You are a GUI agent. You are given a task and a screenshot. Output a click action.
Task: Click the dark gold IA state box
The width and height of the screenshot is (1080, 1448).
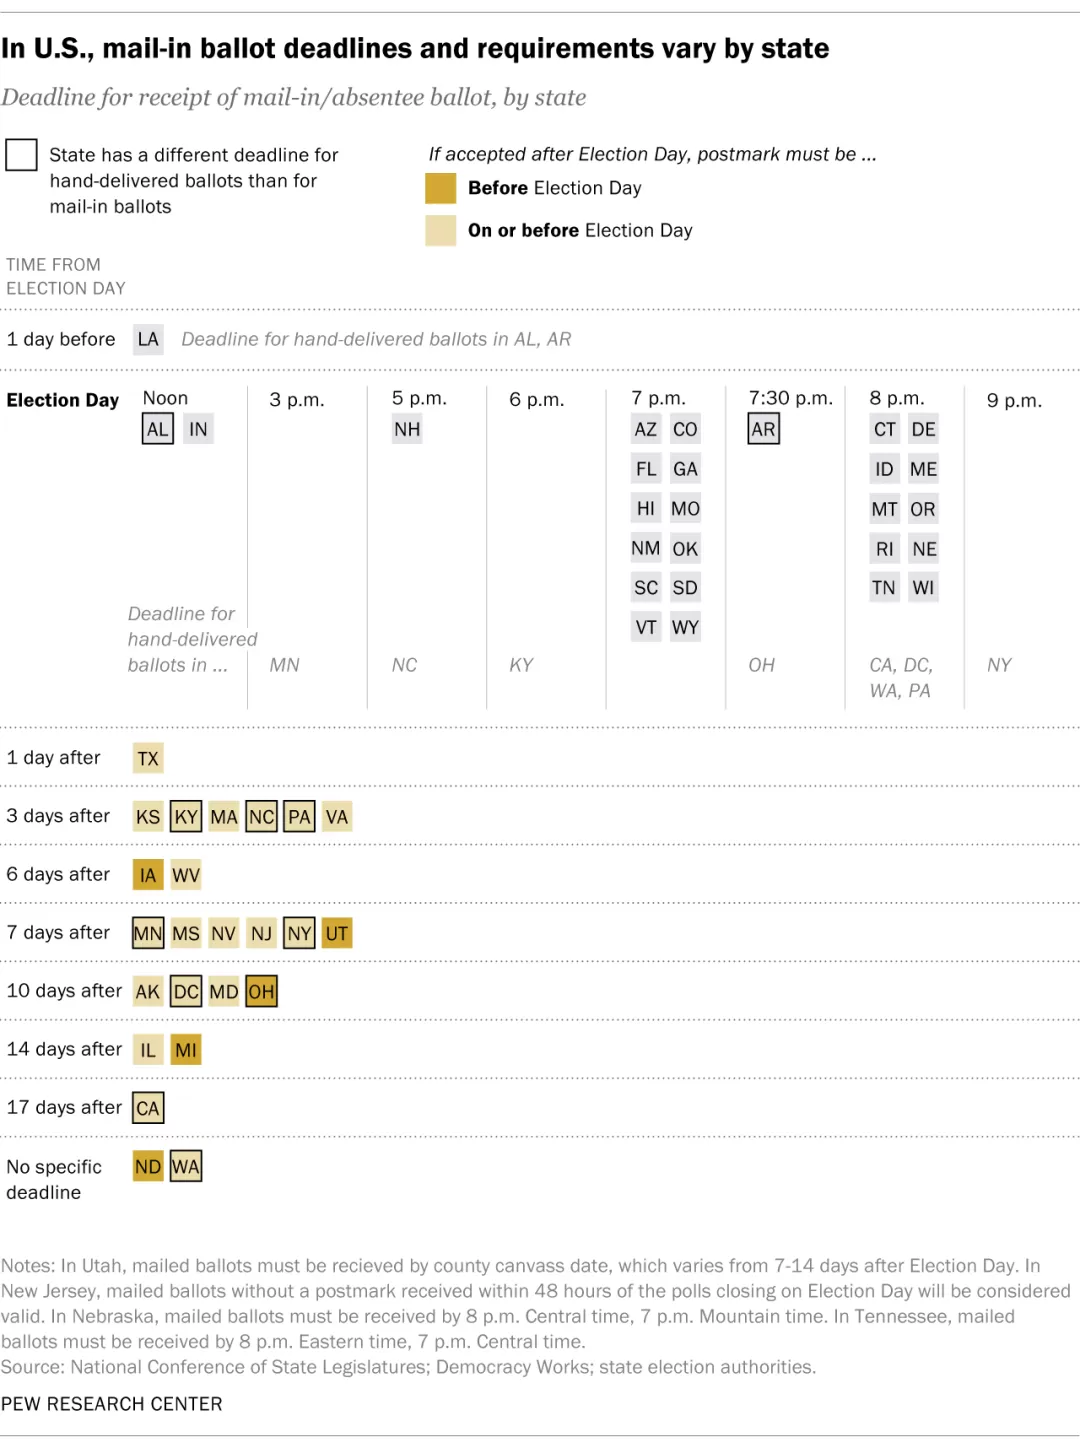tap(148, 876)
